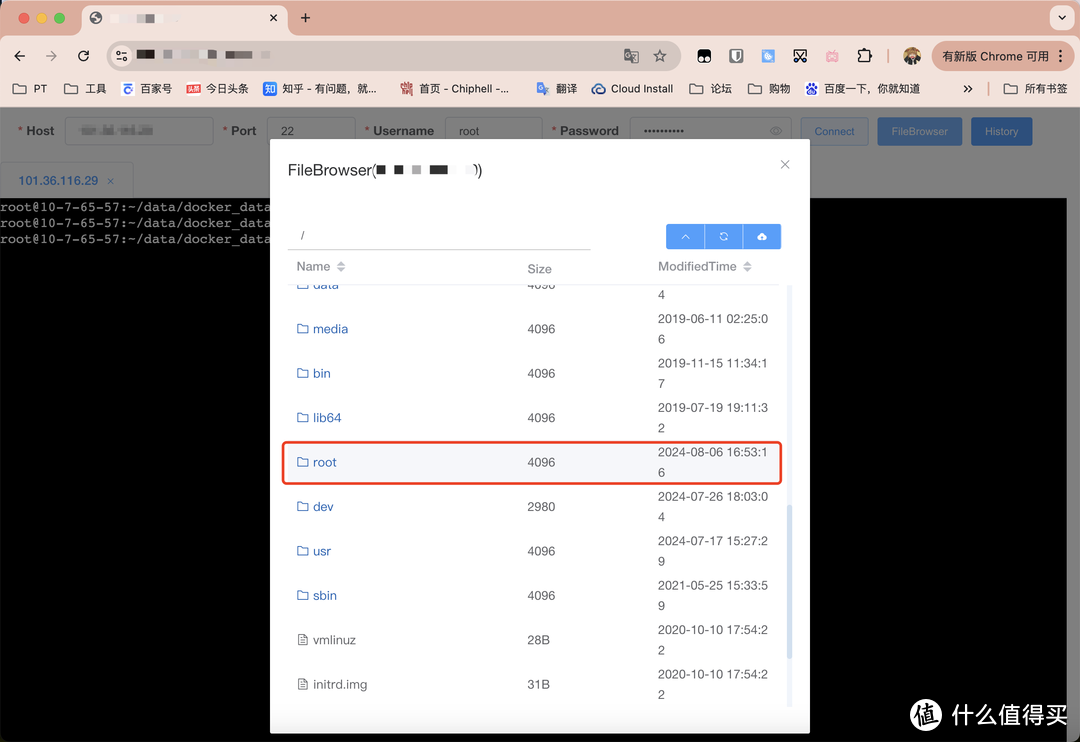This screenshot has width=1080, height=742.
Task: Open the 论坛 bookmarks folder
Action: coord(711,89)
